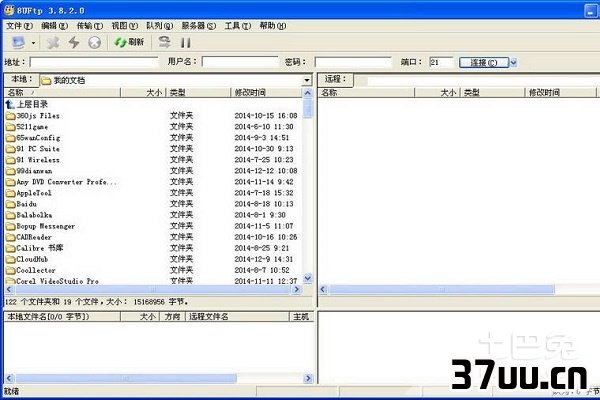600x400 pixels.
Task: Open the 工具 menu
Action: [238, 26]
